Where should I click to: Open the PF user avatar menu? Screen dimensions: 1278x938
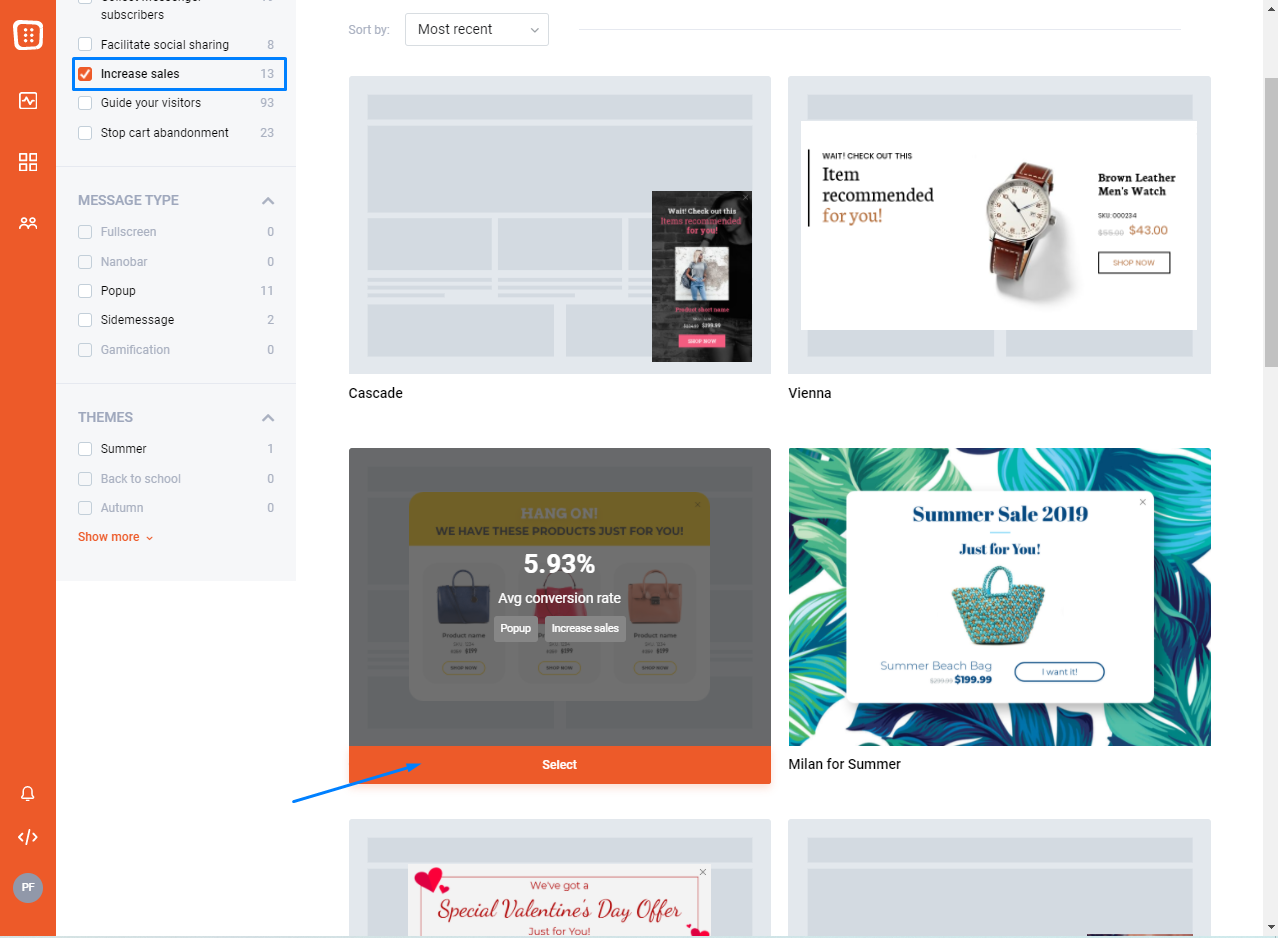click(28, 887)
